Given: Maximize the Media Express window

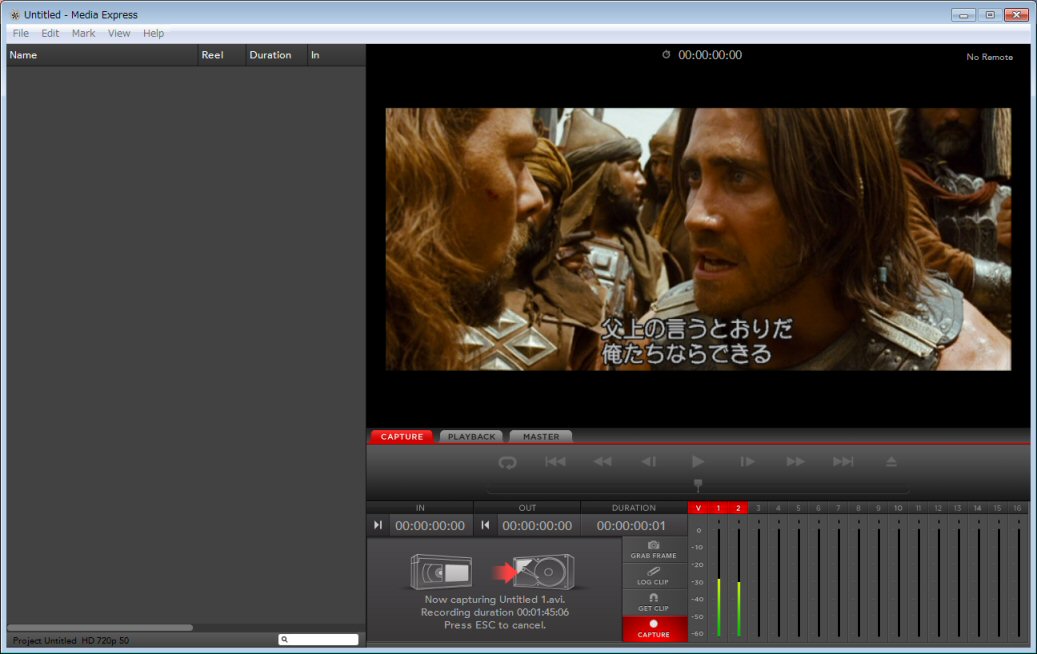Looking at the screenshot, I should coord(989,15).
